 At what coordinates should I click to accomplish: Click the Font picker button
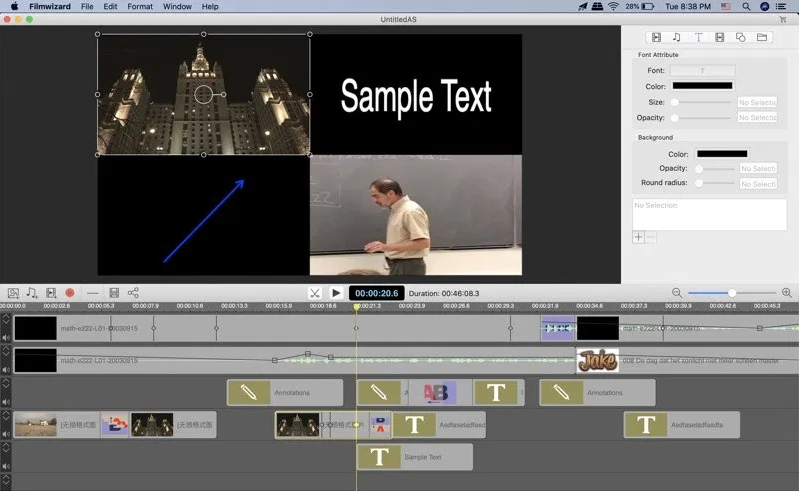pyautogui.click(x=702, y=71)
